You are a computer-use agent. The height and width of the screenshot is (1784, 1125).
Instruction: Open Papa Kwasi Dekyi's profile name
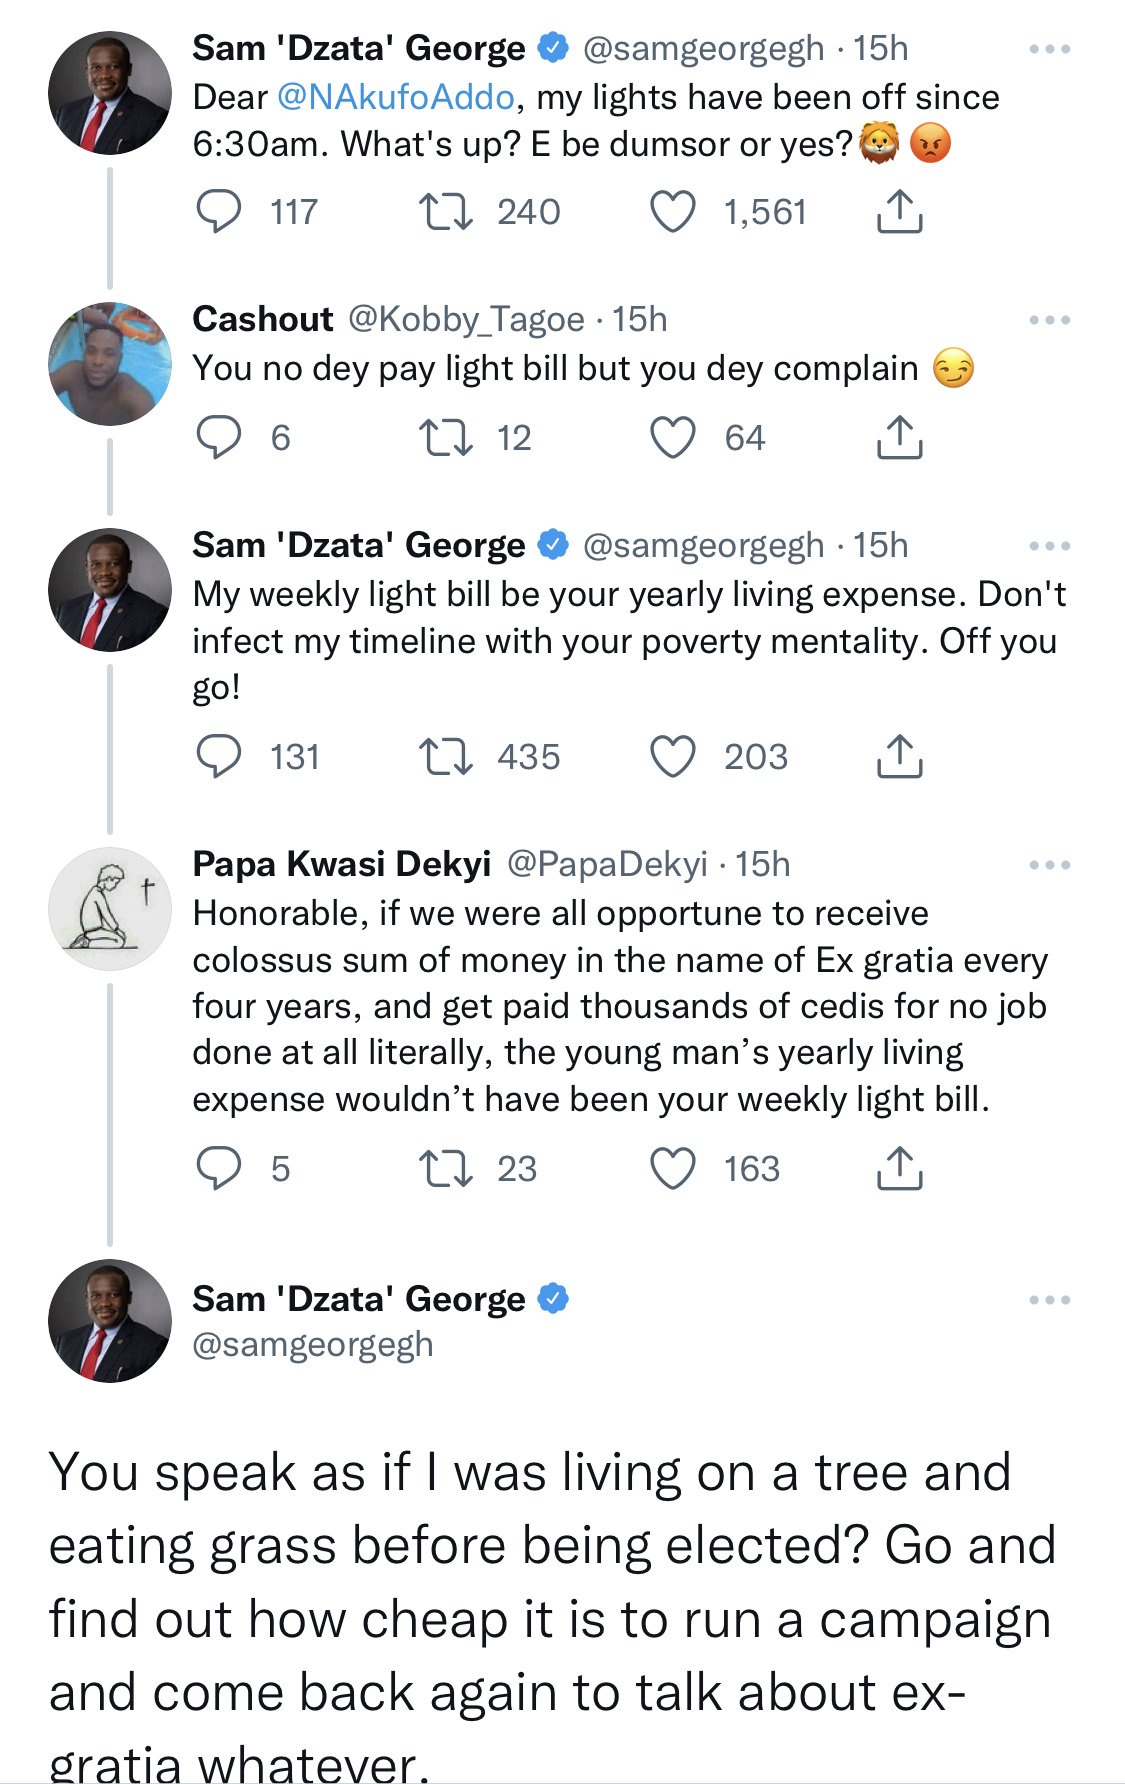click(341, 864)
